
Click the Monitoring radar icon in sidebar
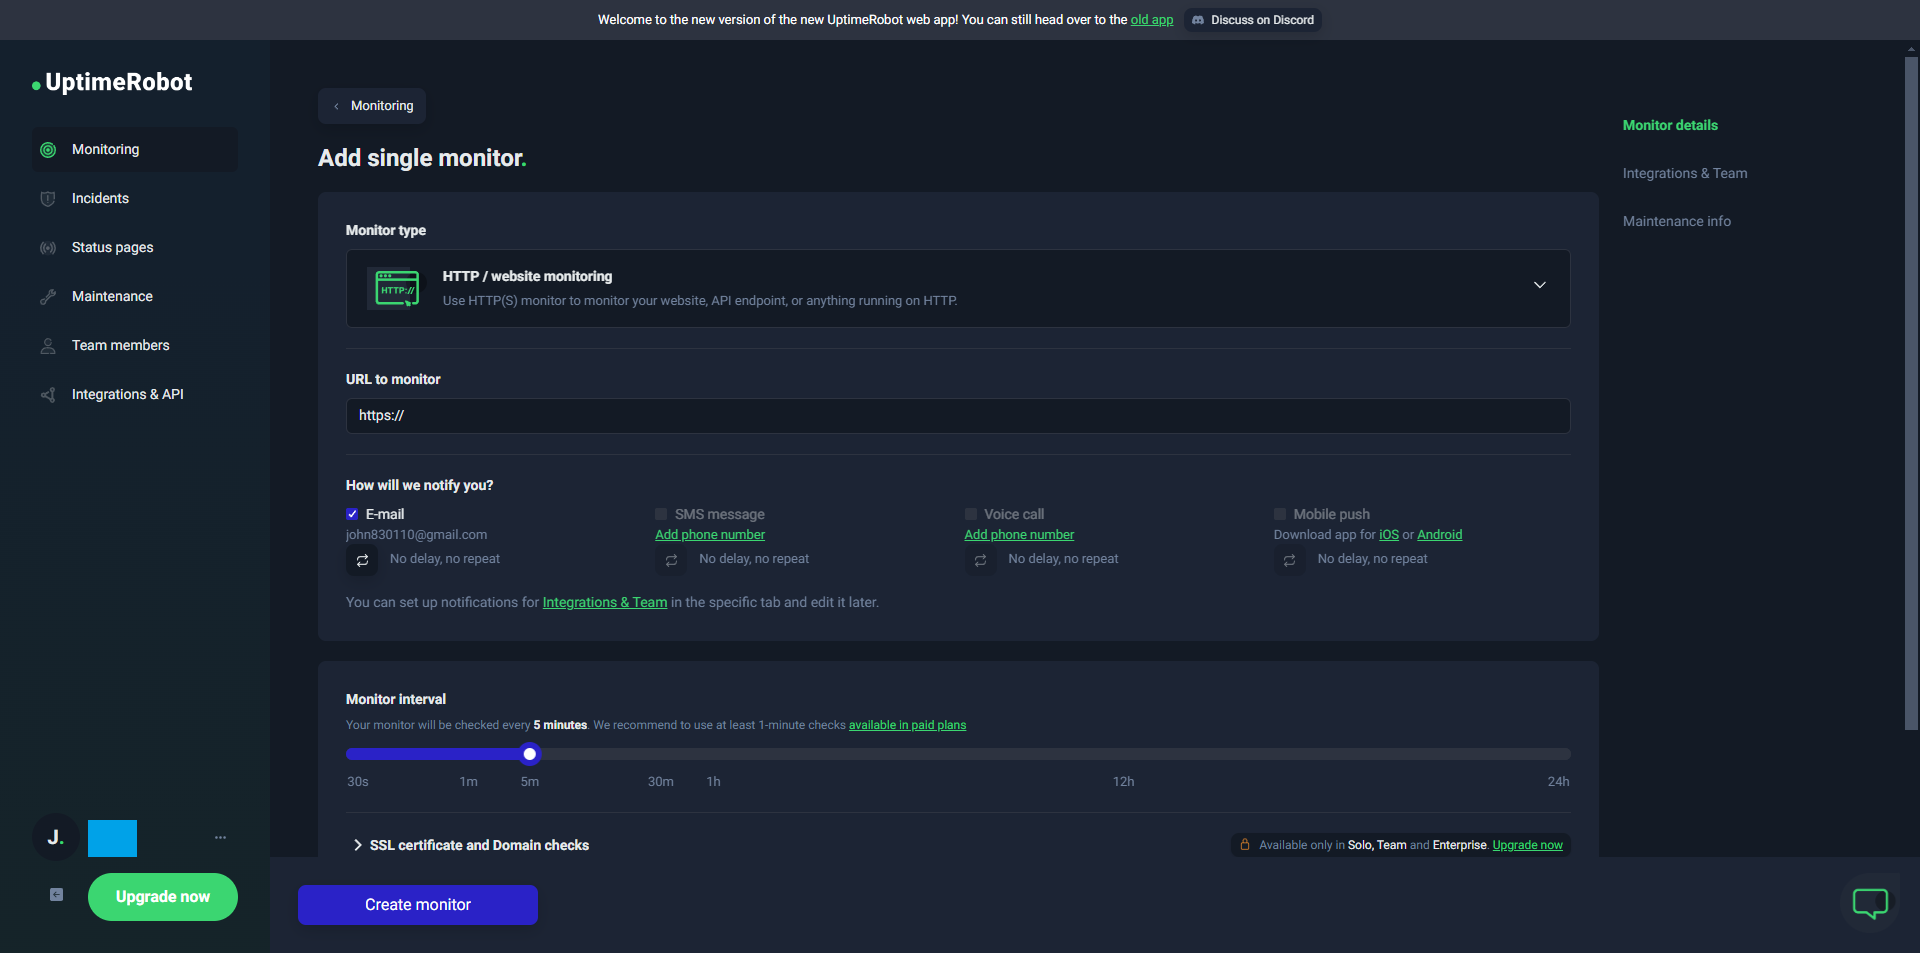48,150
